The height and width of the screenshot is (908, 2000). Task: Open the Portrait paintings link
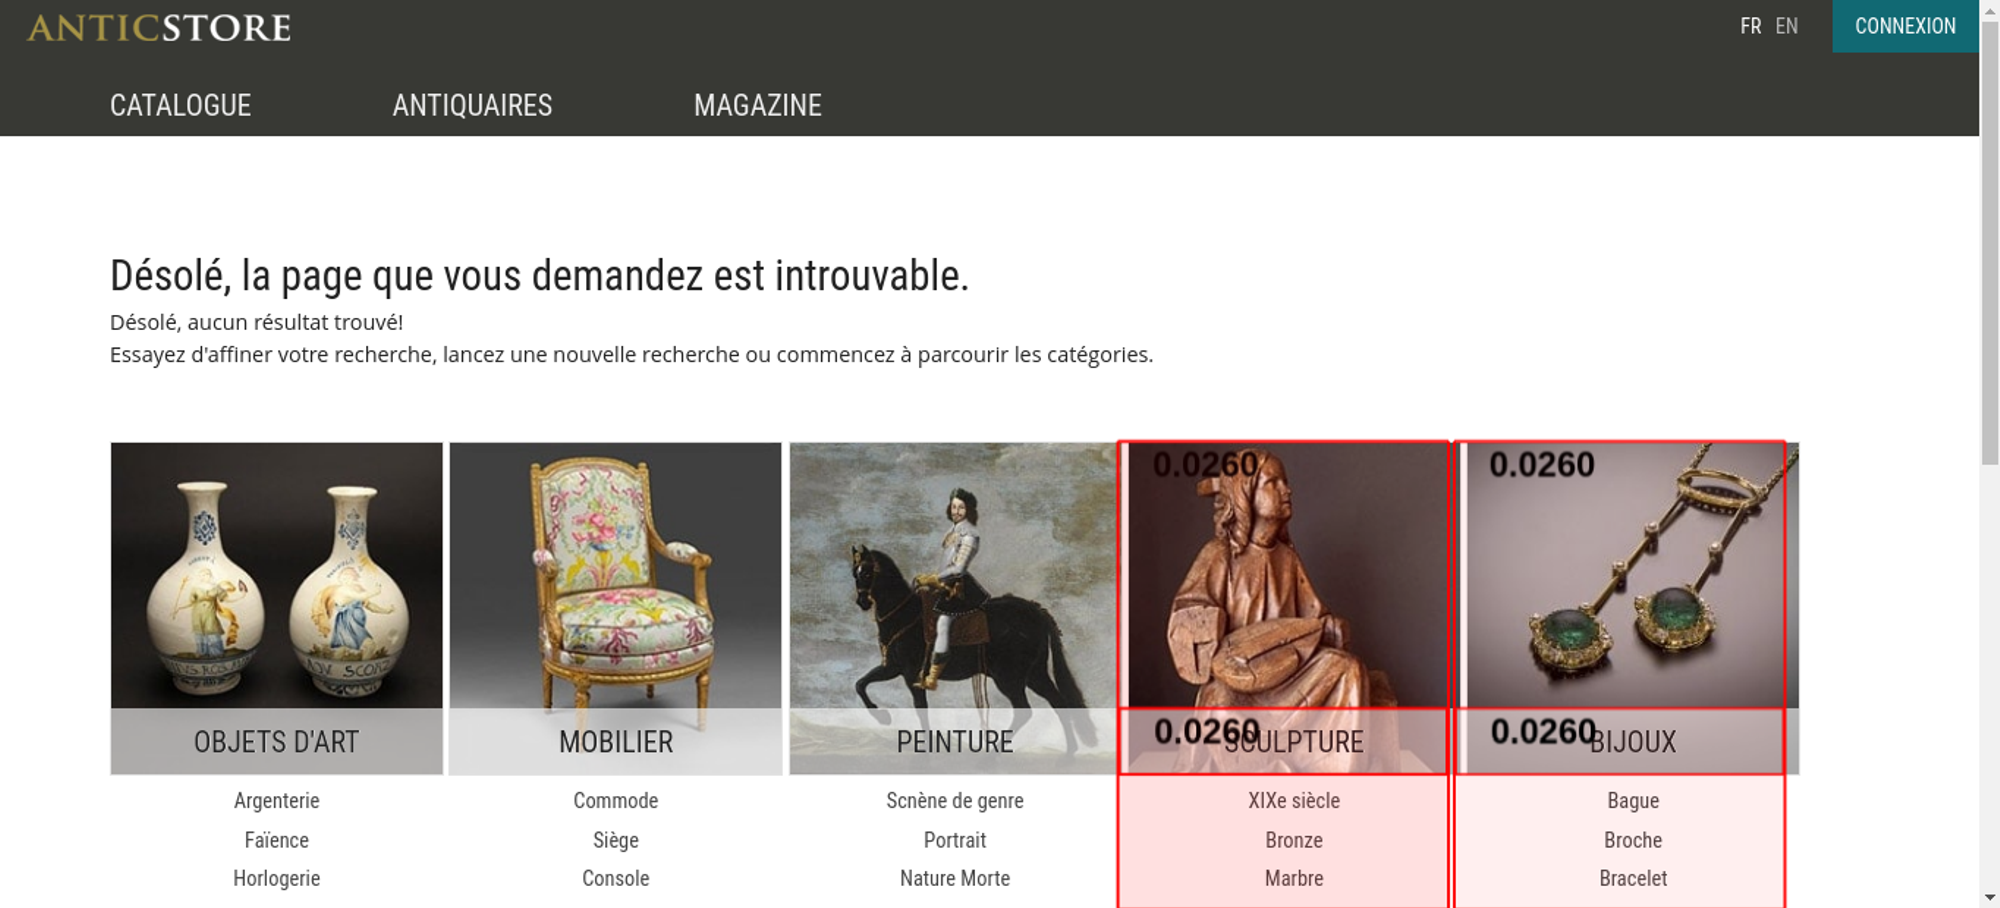pos(955,840)
